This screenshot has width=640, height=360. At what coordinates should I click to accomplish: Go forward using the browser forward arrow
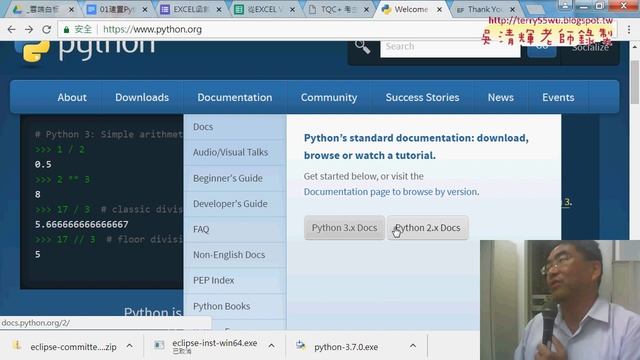(29, 29)
